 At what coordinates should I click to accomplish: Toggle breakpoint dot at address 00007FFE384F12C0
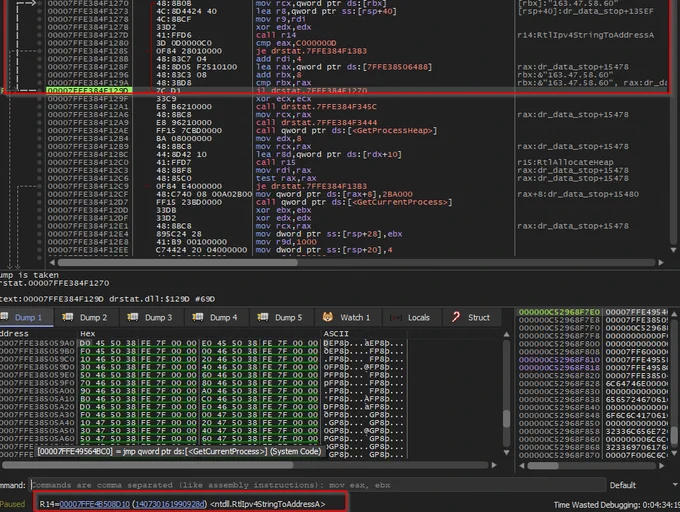point(39,163)
